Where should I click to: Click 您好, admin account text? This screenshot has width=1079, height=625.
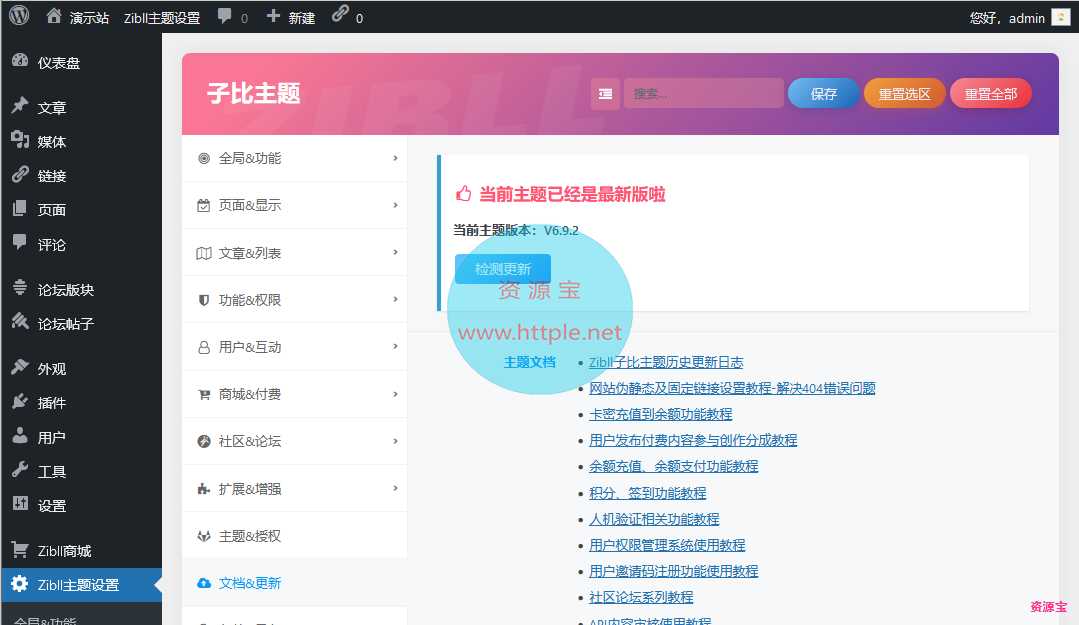click(x=1007, y=18)
